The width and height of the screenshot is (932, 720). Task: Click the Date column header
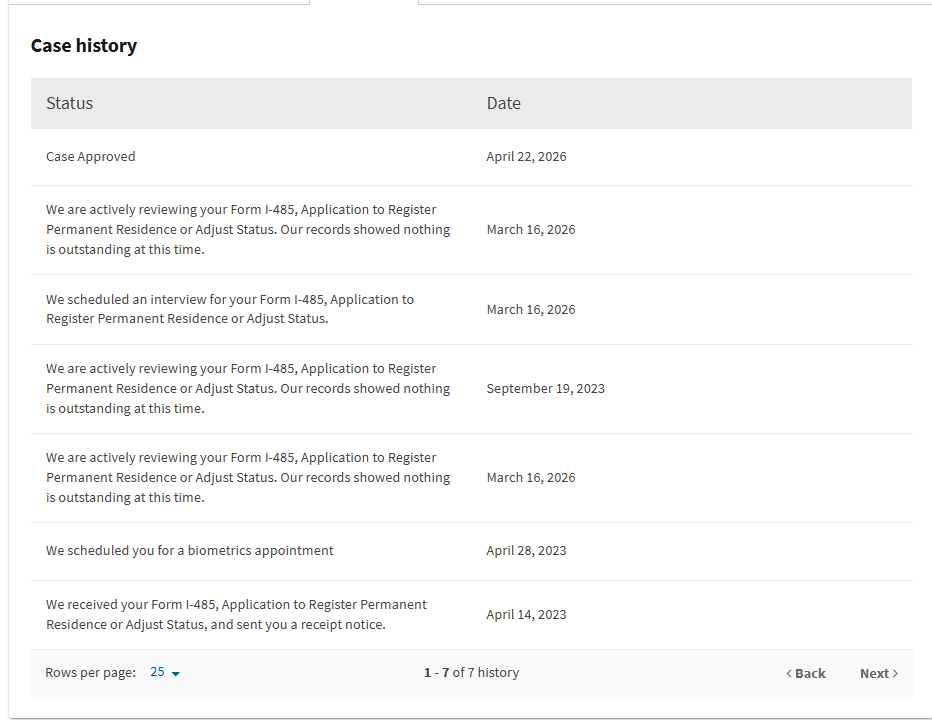coord(503,103)
